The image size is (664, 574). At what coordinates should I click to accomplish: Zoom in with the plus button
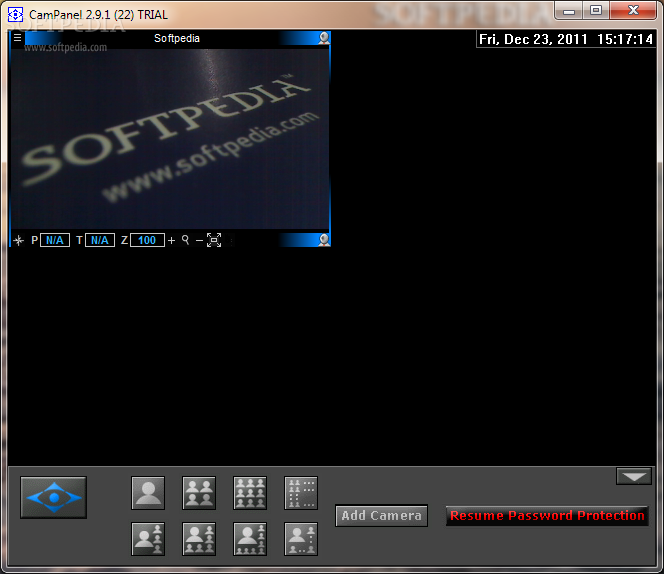[x=171, y=241]
